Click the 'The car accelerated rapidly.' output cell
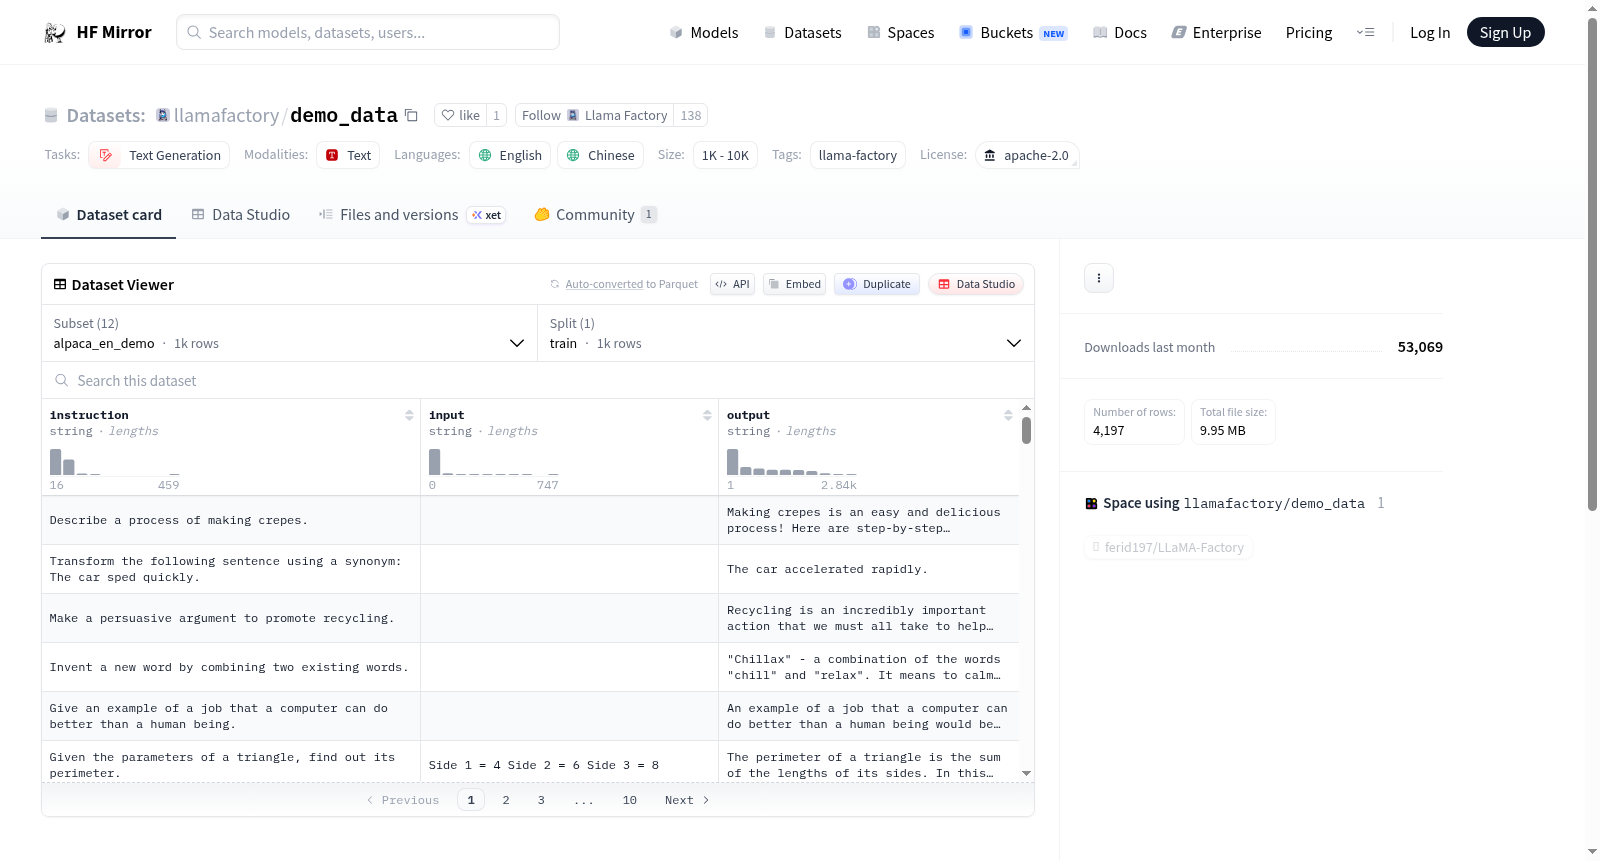This screenshot has height=861, width=1600. (x=869, y=569)
